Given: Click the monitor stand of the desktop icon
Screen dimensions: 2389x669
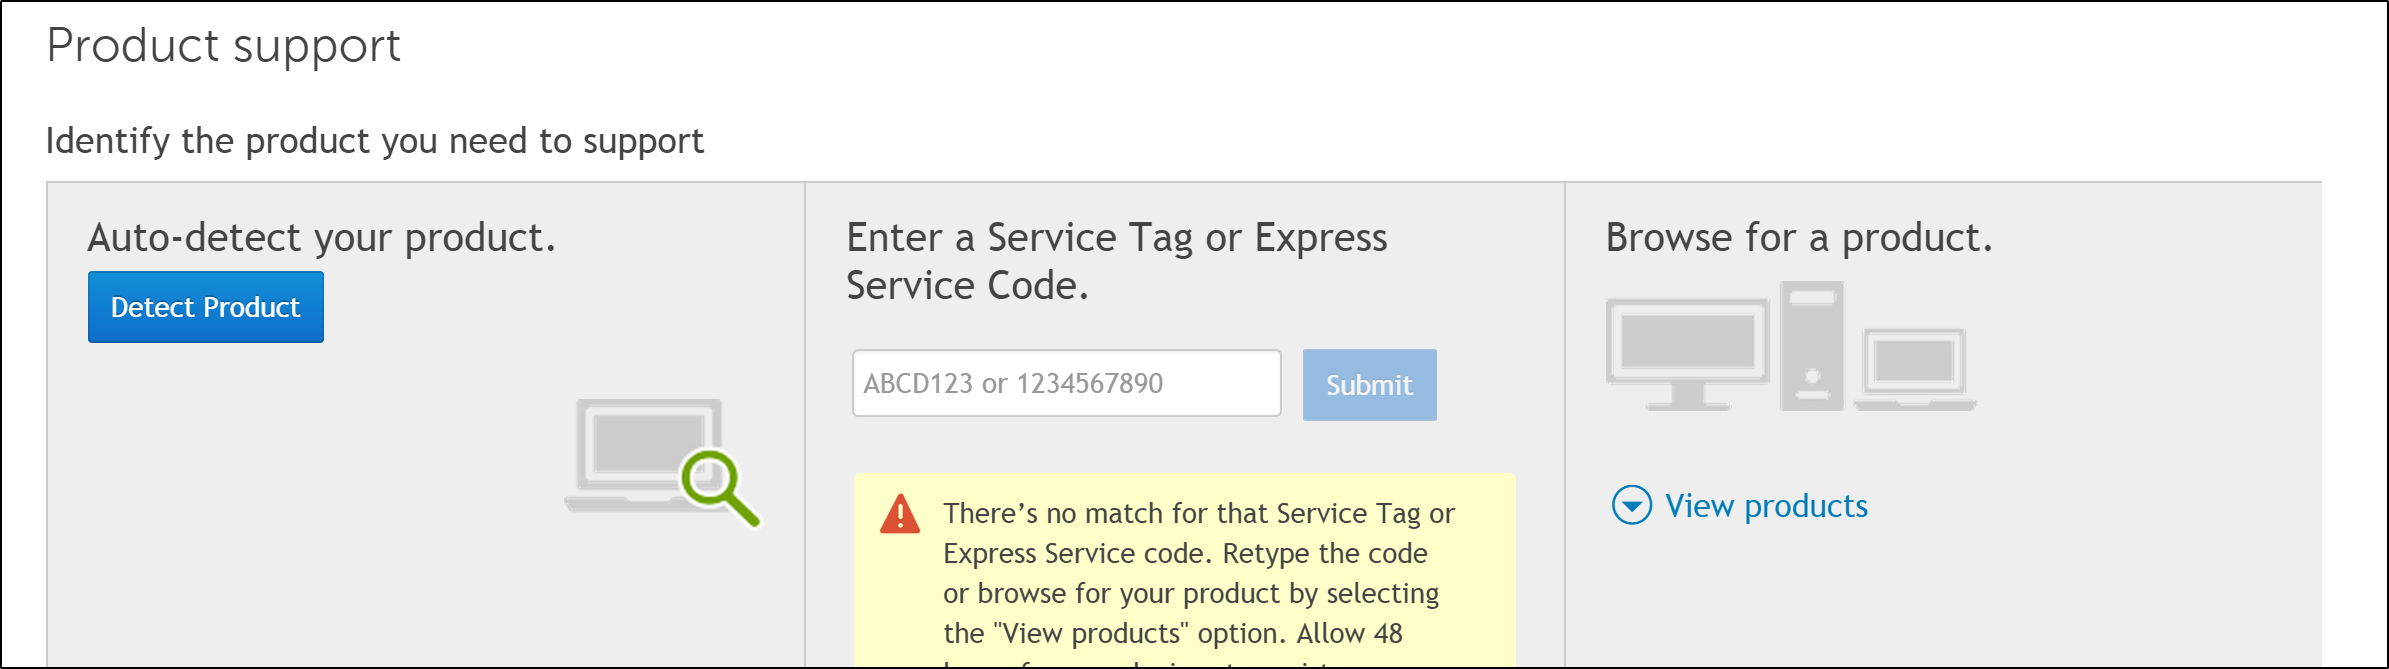Looking at the screenshot, I should pyautogui.click(x=1688, y=397).
